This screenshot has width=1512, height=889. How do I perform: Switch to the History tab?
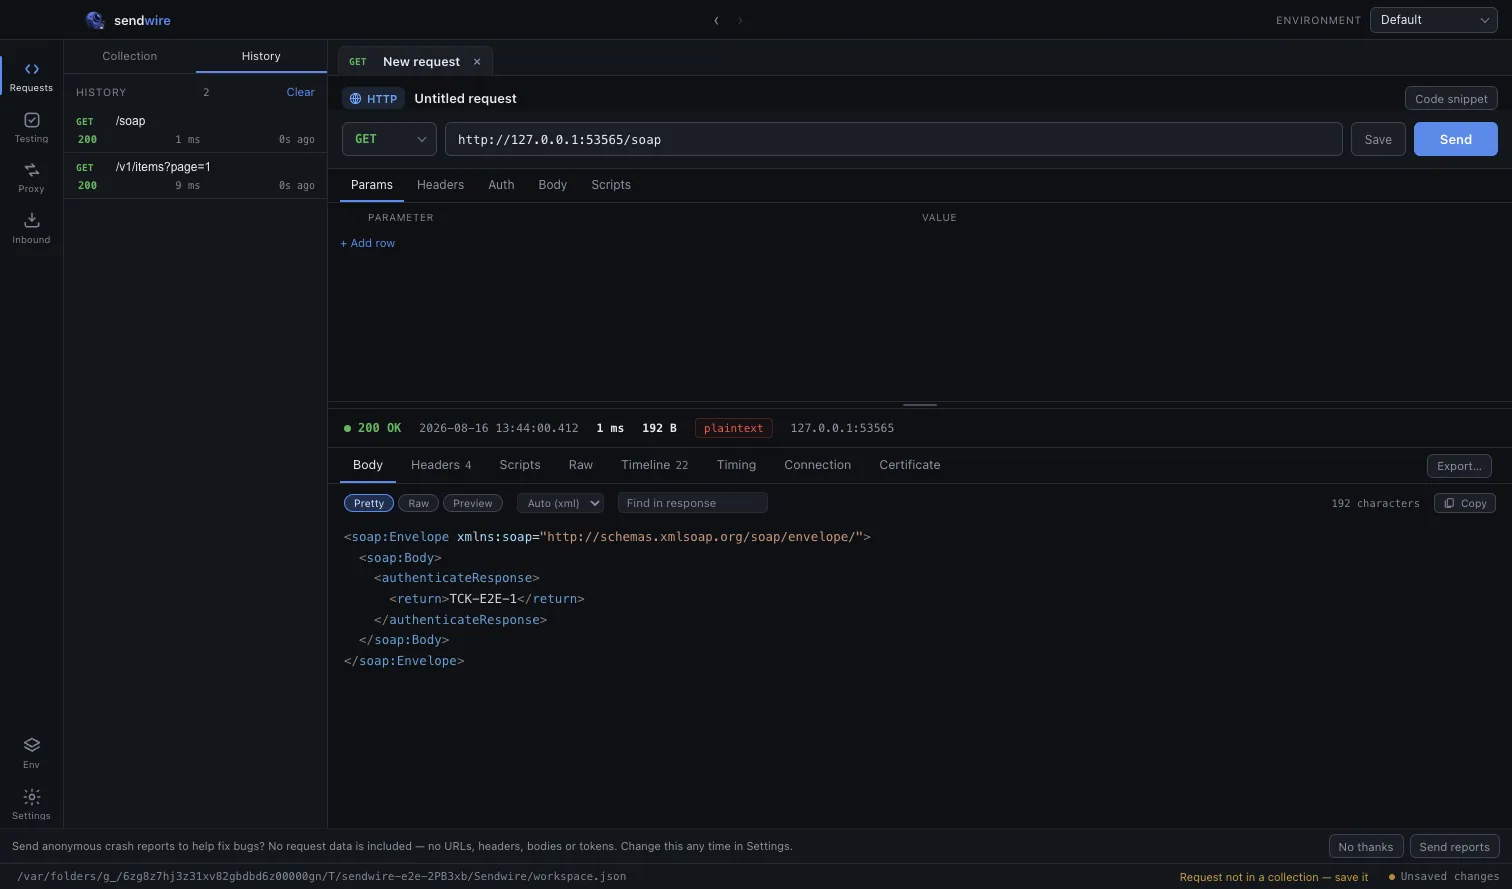261,56
